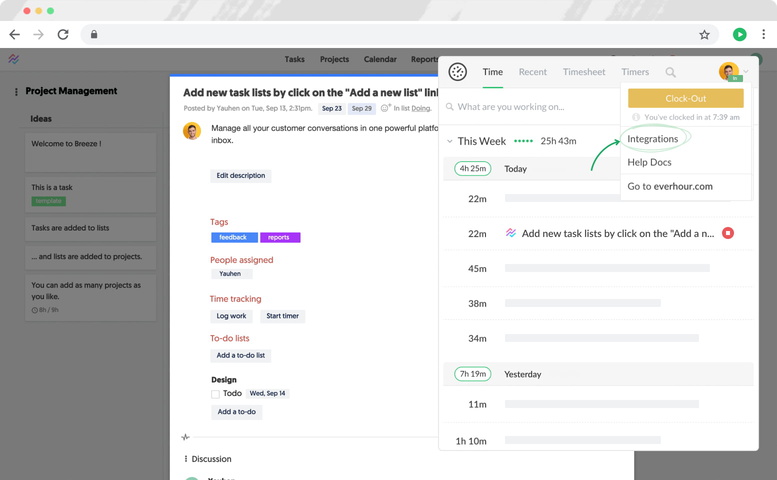Open site info via lock icon
Image resolution: width=777 pixels, height=480 pixels.
click(x=94, y=34)
